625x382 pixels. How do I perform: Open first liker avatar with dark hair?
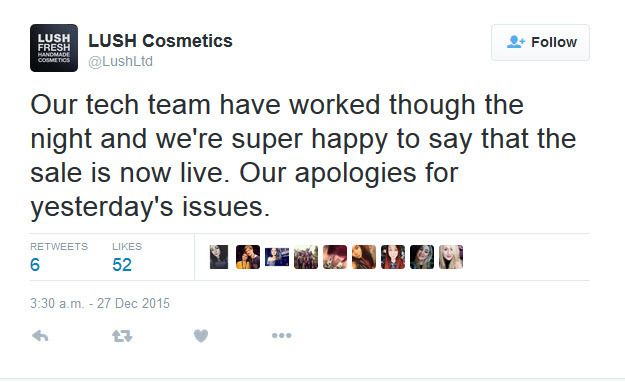[219, 257]
